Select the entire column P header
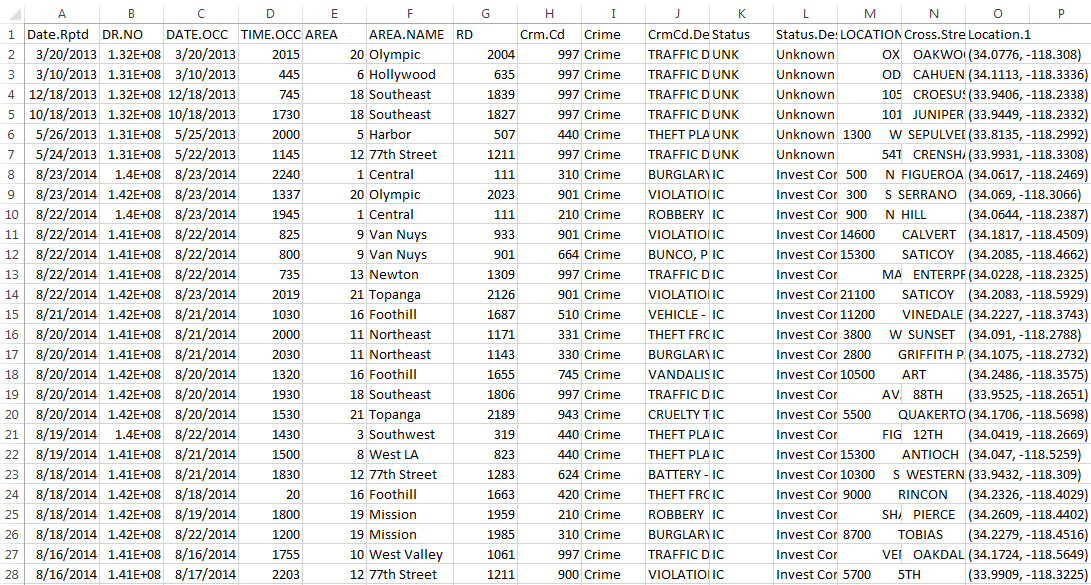1091x585 pixels. pos(1061,13)
